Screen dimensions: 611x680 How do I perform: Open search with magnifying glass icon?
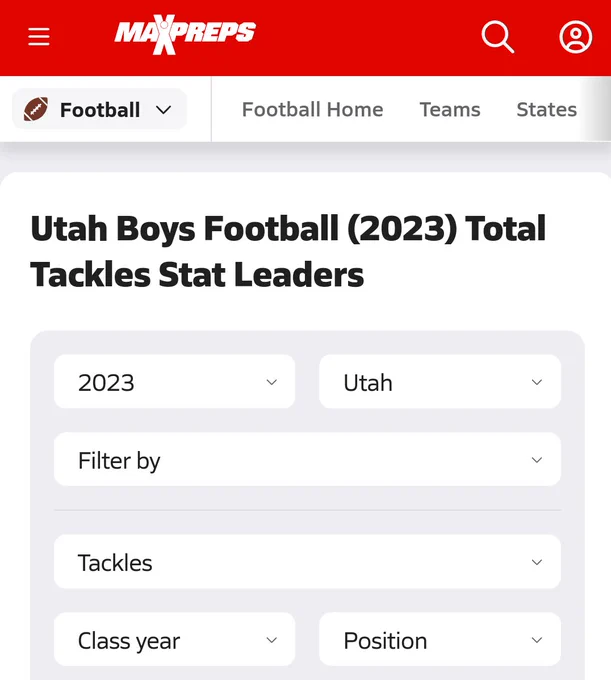498,37
